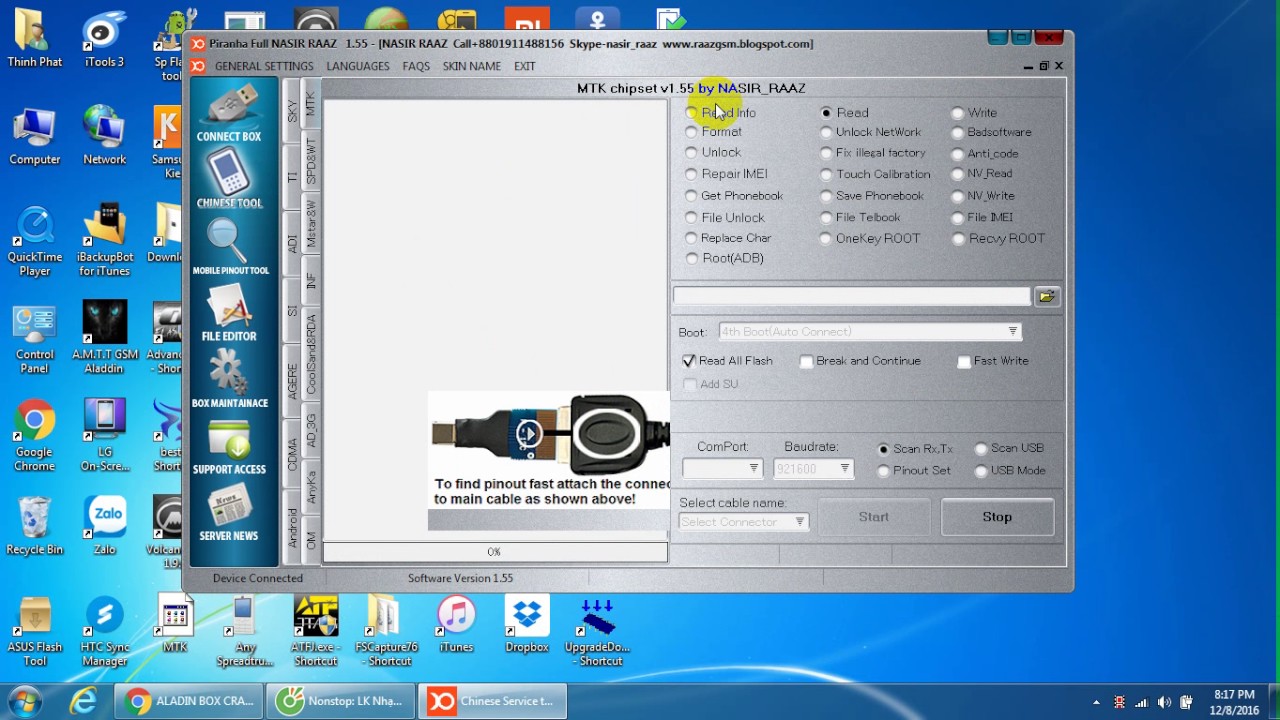1280x720 pixels.
Task: Open iBackupBot for iTunes shortcut
Action: (104, 242)
